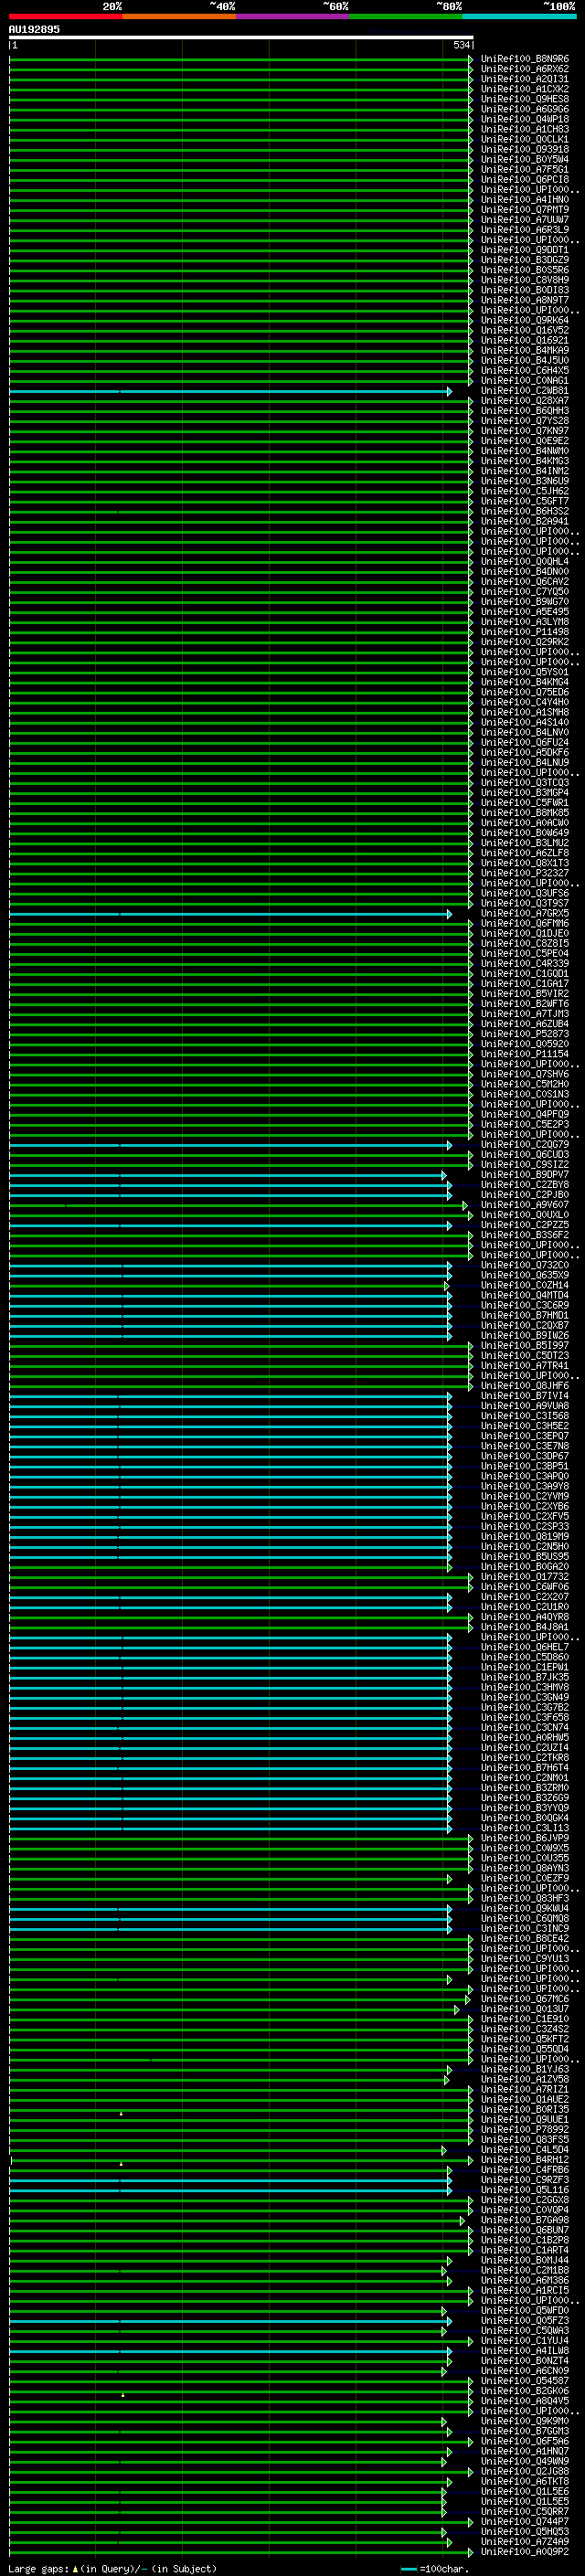The height and width of the screenshot is (2576, 585).
Task: Open hit UniRef100_B7HMD1
Action: click(x=525, y=1316)
